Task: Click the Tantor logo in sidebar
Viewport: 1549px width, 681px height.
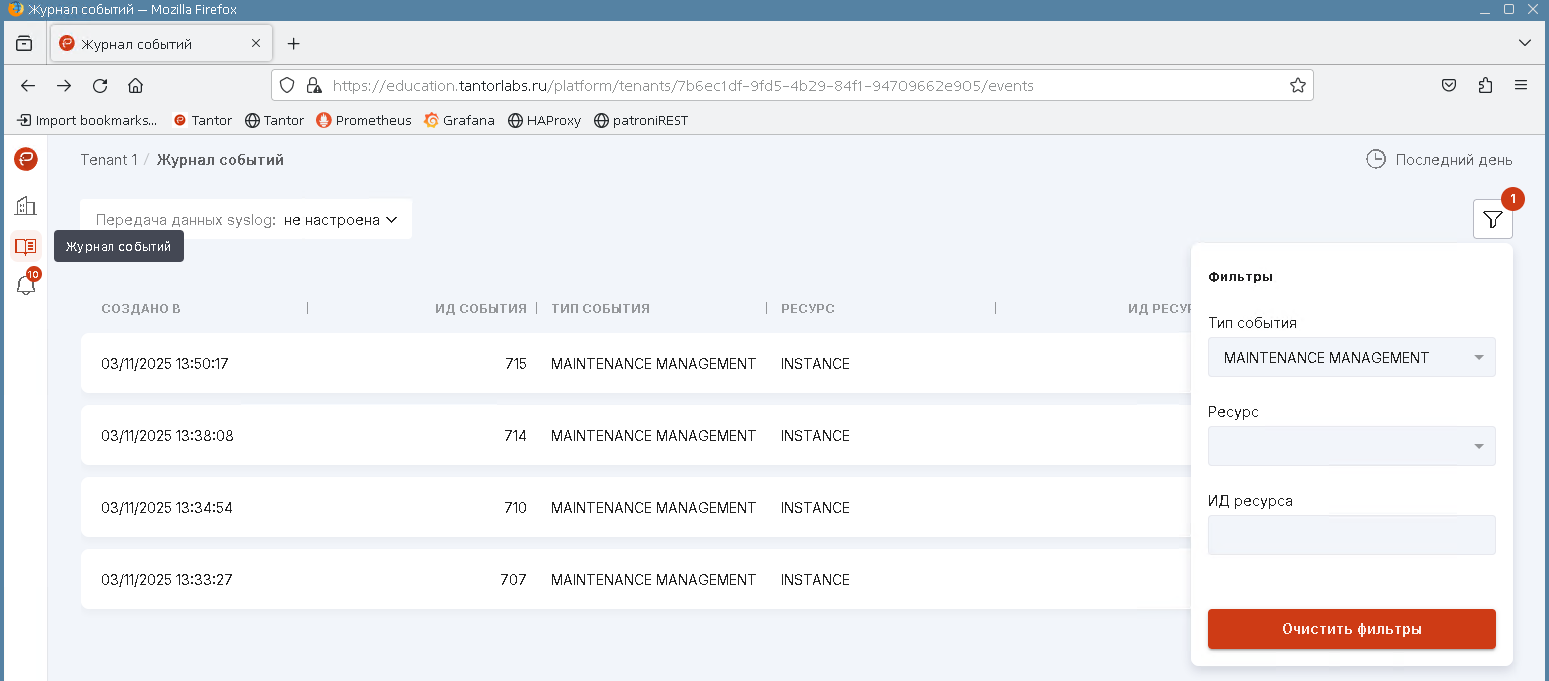Action: tap(26, 159)
